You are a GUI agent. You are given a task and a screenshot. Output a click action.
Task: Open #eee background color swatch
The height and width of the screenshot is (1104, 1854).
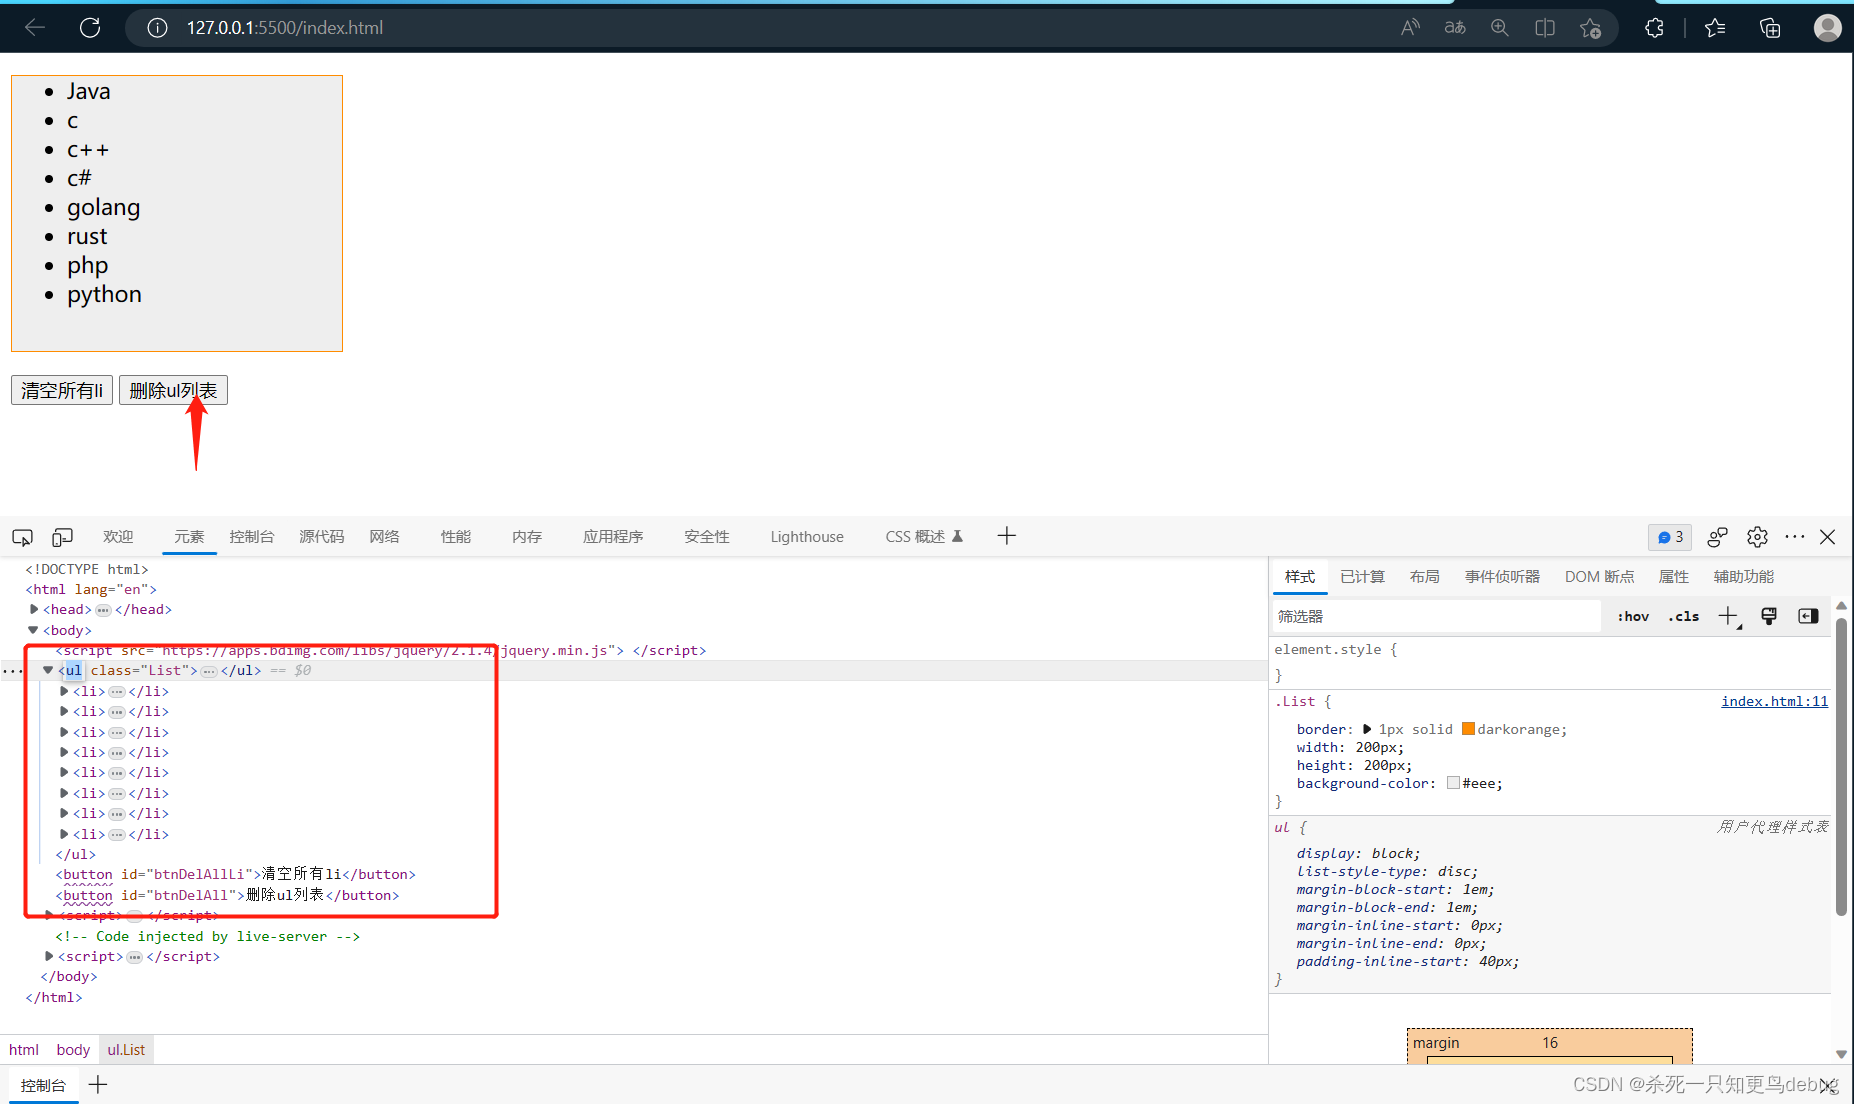(1453, 783)
